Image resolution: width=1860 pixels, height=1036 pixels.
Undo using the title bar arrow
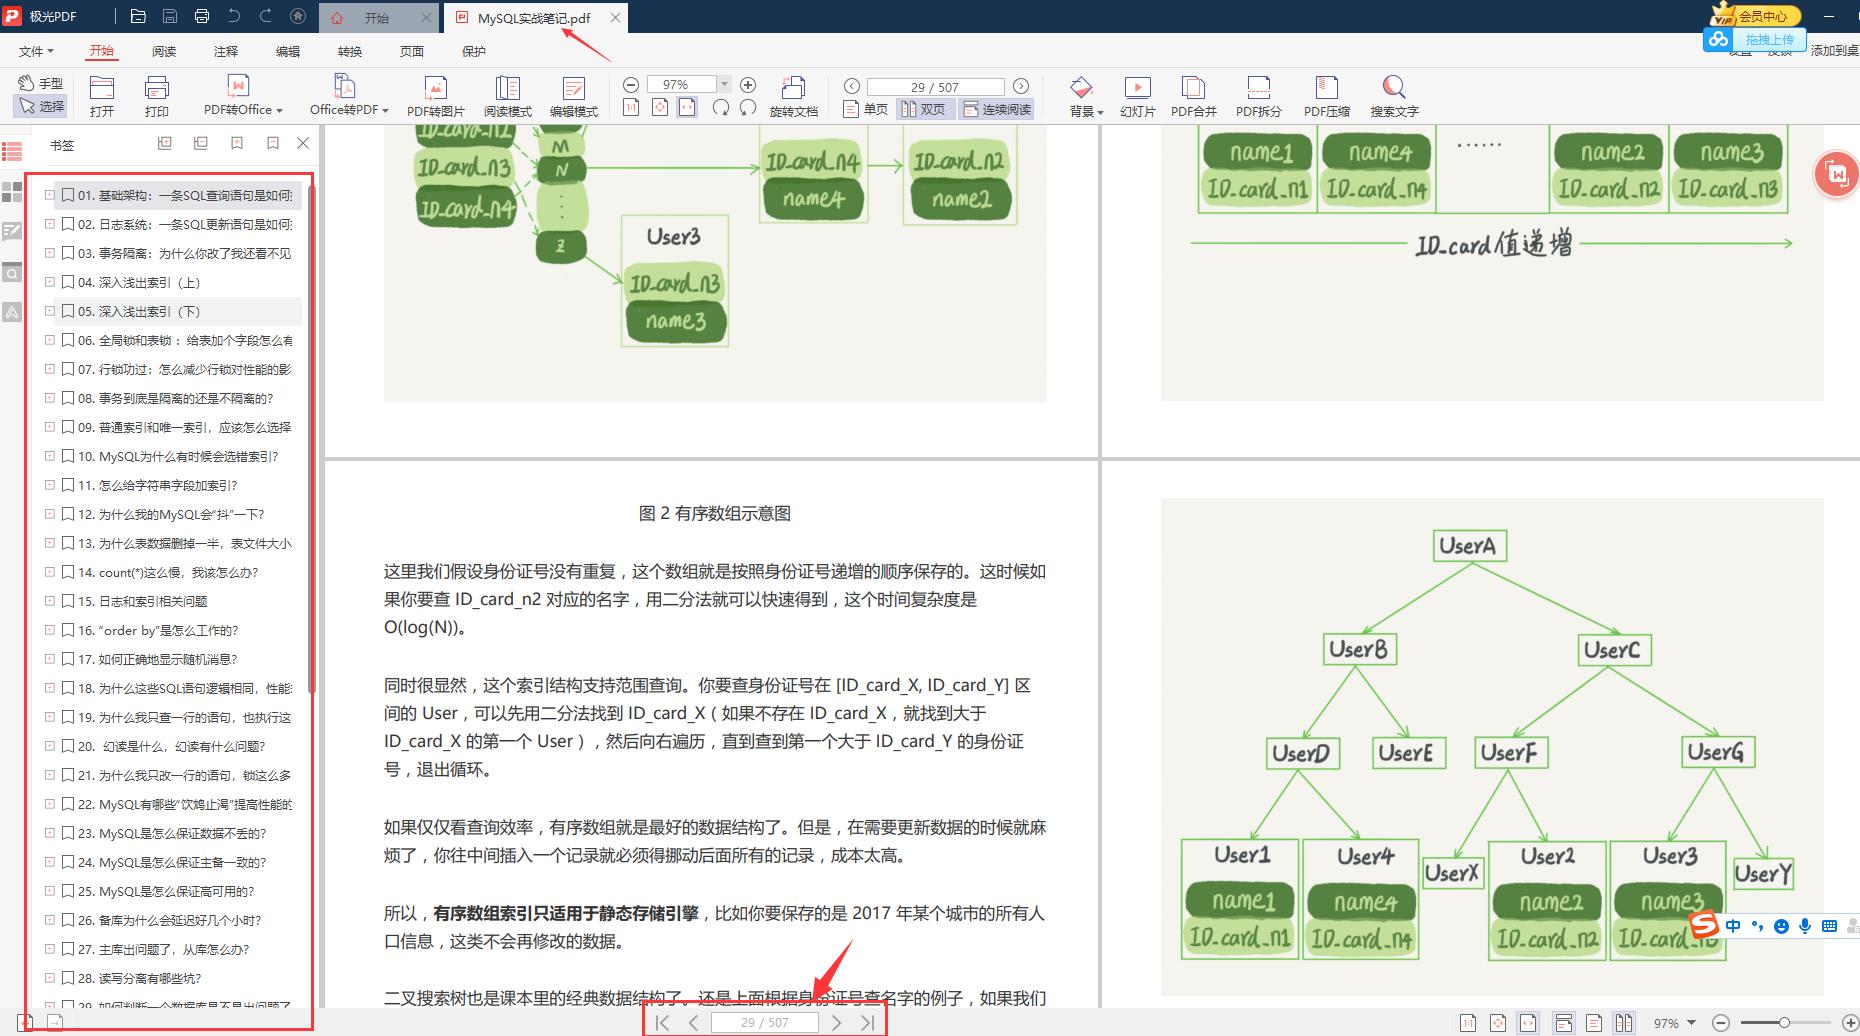coord(234,16)
